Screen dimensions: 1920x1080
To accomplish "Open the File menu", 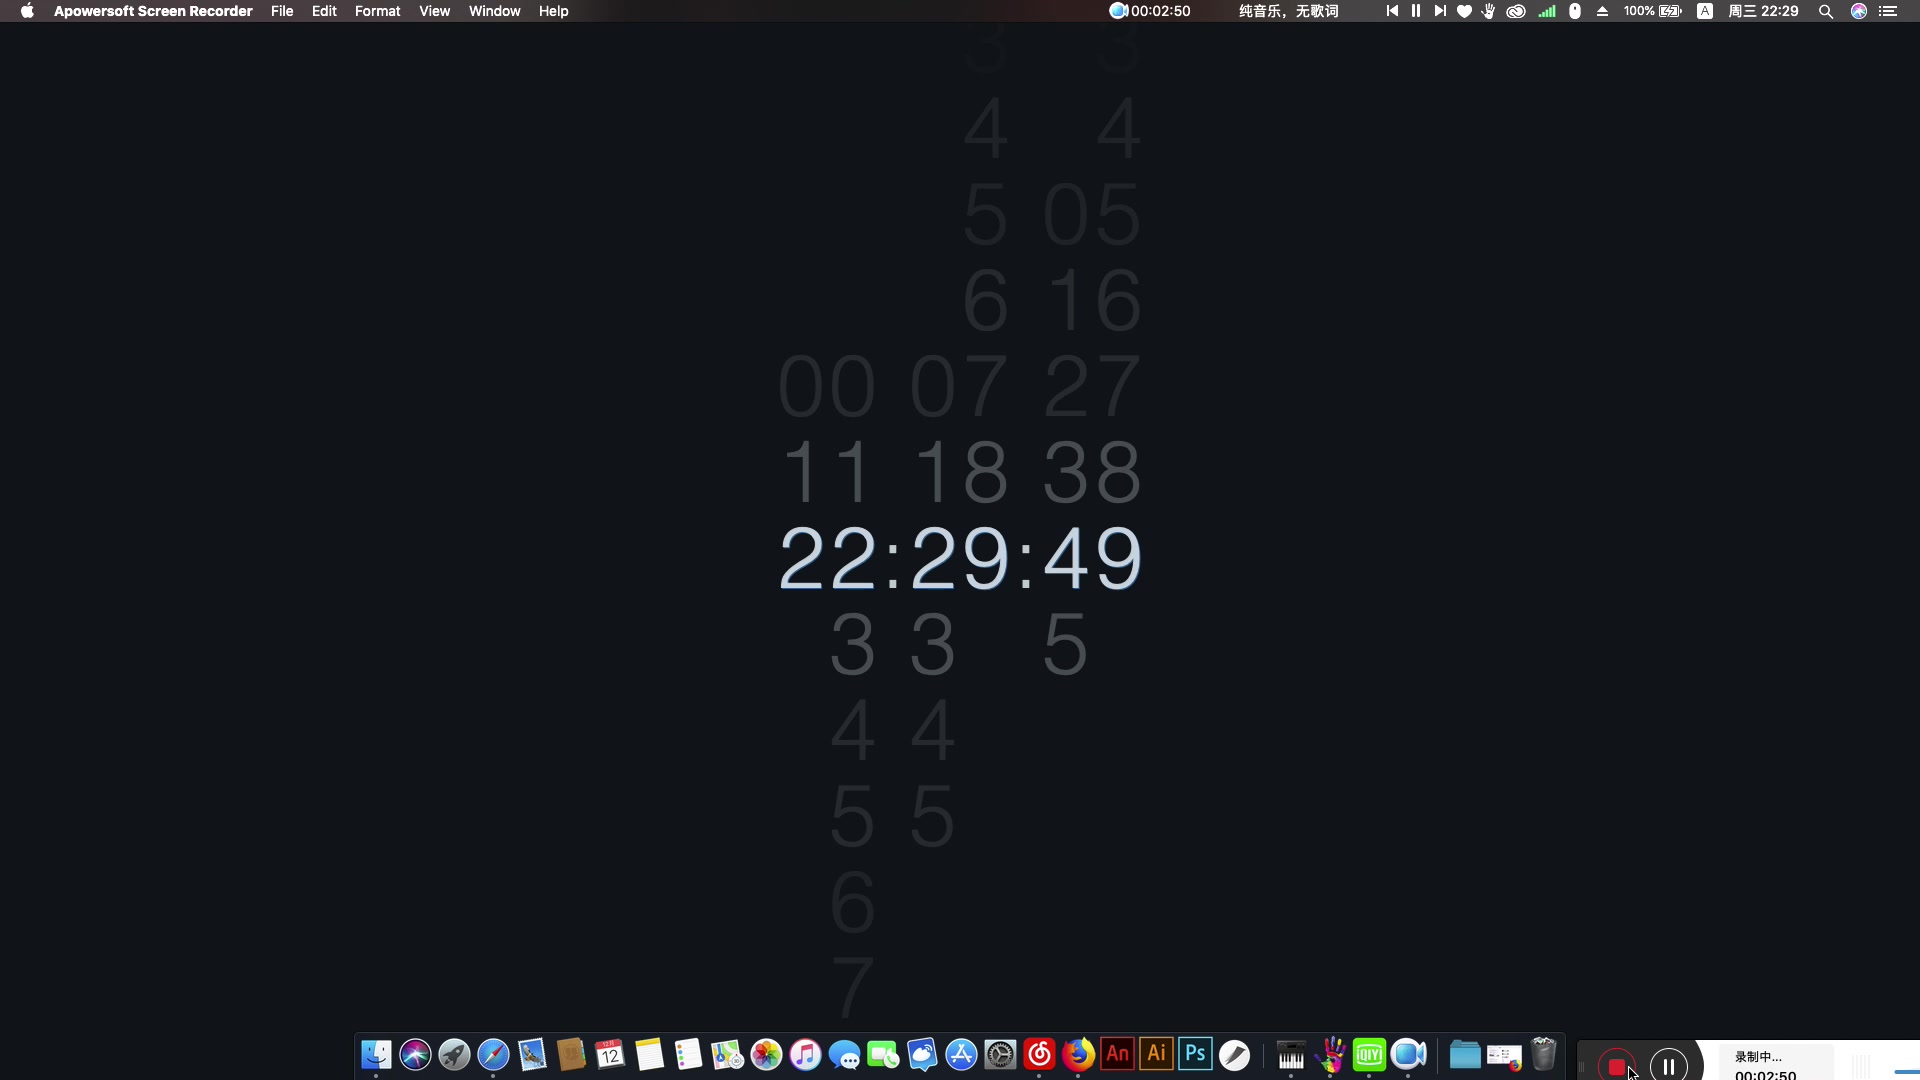I will (282, 11).
